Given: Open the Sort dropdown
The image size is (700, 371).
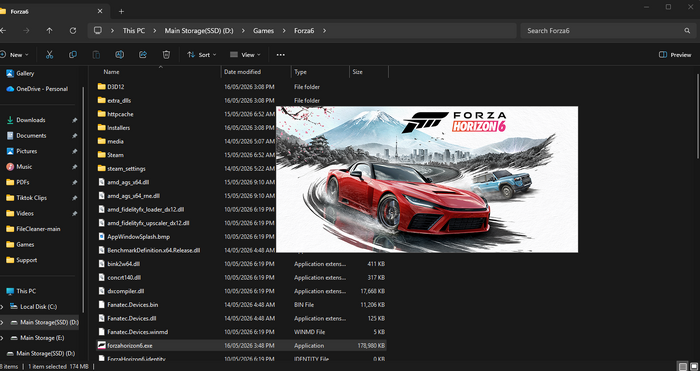Looking at the screenshot, I should pyautogui.click(x=201, y=55).
